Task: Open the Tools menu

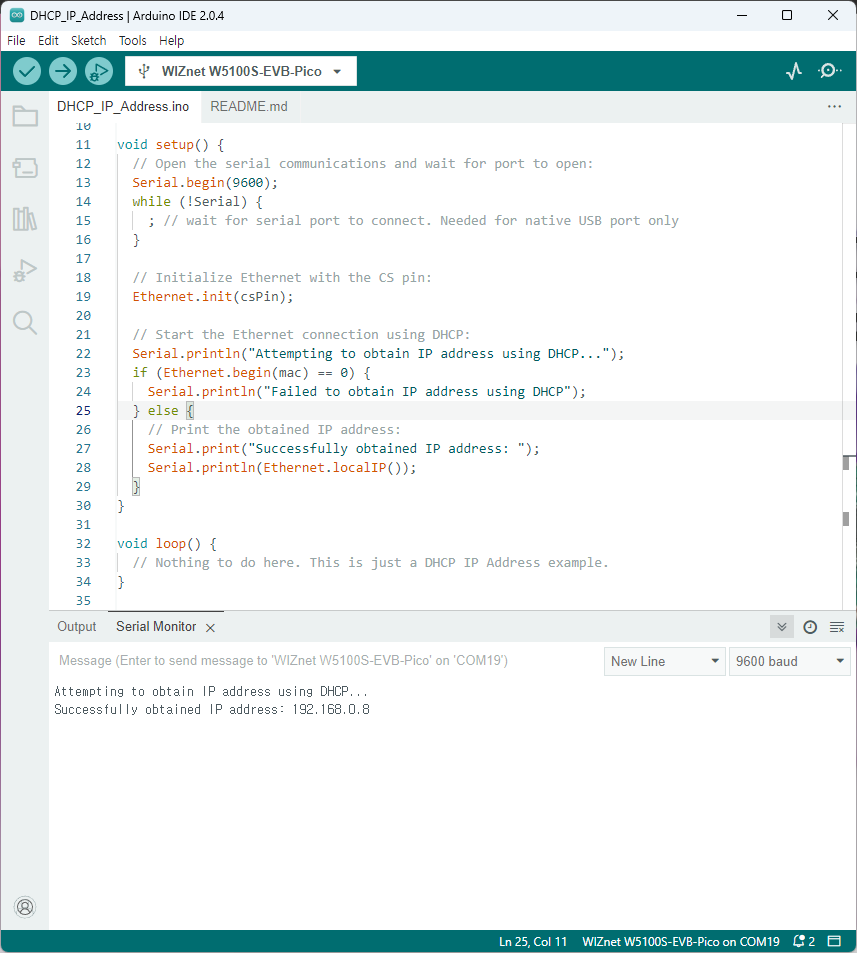Action: 132,40
